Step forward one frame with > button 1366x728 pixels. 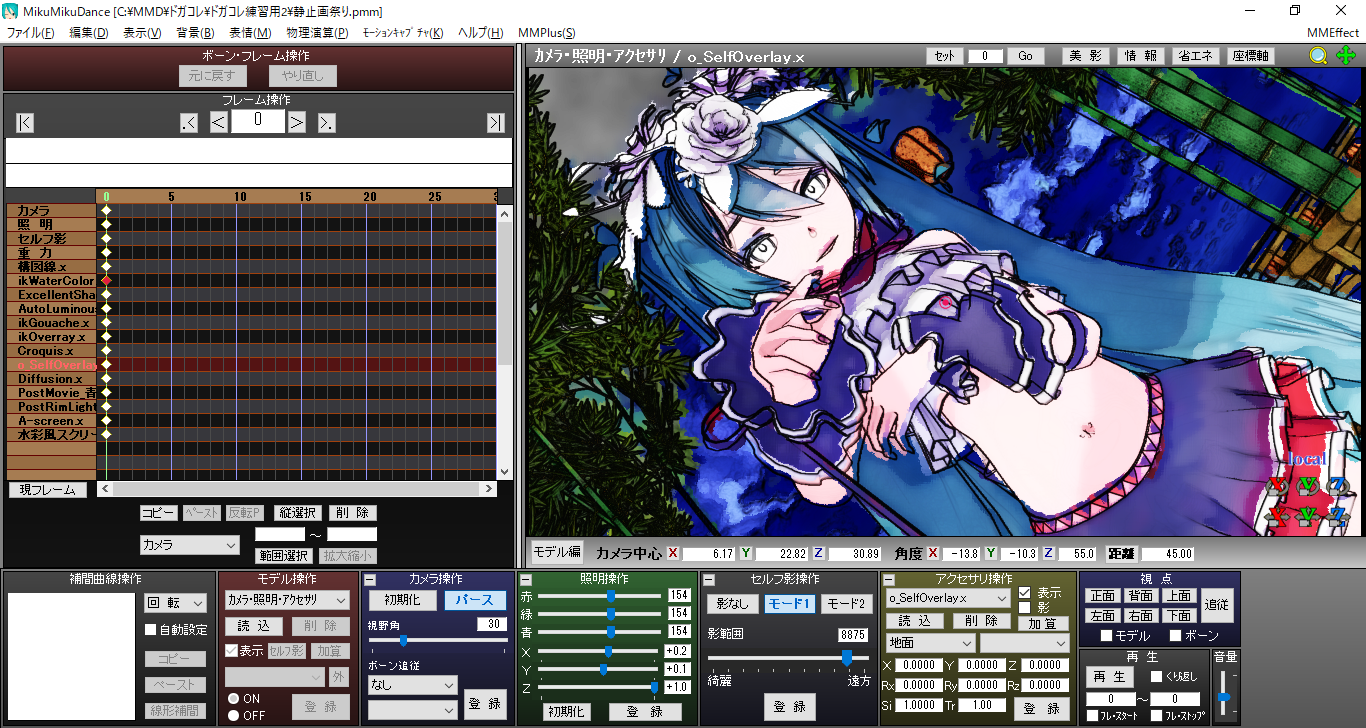tap(297, 123)
